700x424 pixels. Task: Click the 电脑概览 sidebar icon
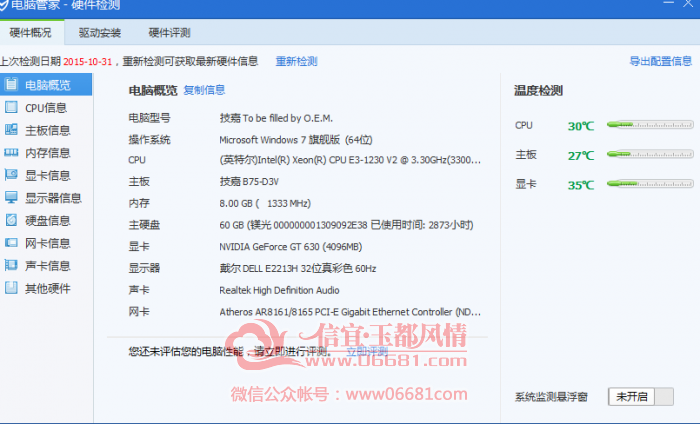click(11, 84)
